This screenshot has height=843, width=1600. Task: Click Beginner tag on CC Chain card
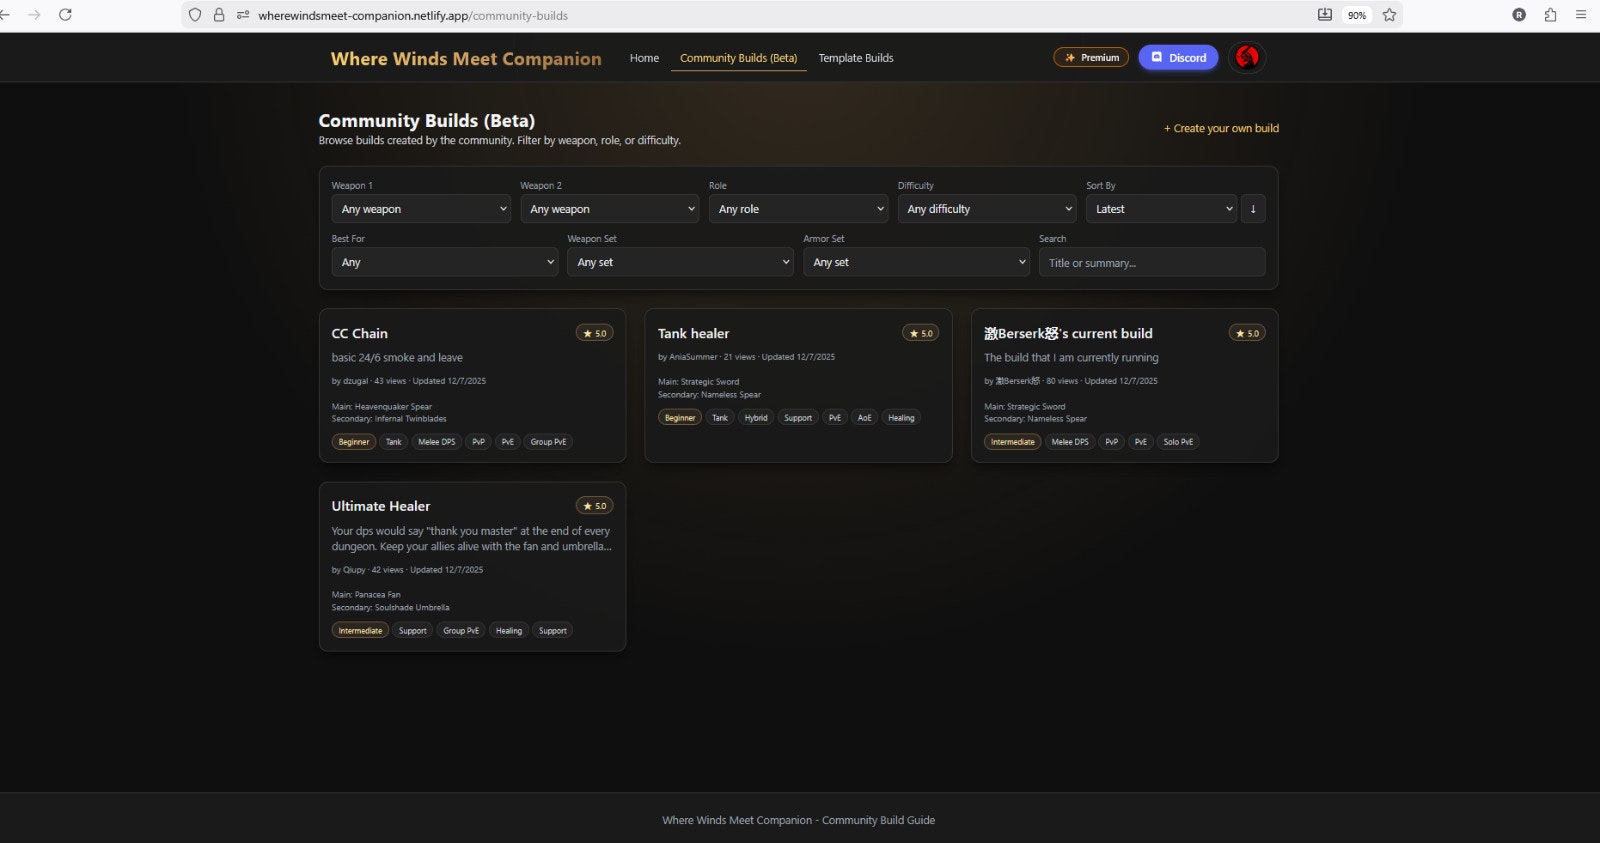(354, 442)
